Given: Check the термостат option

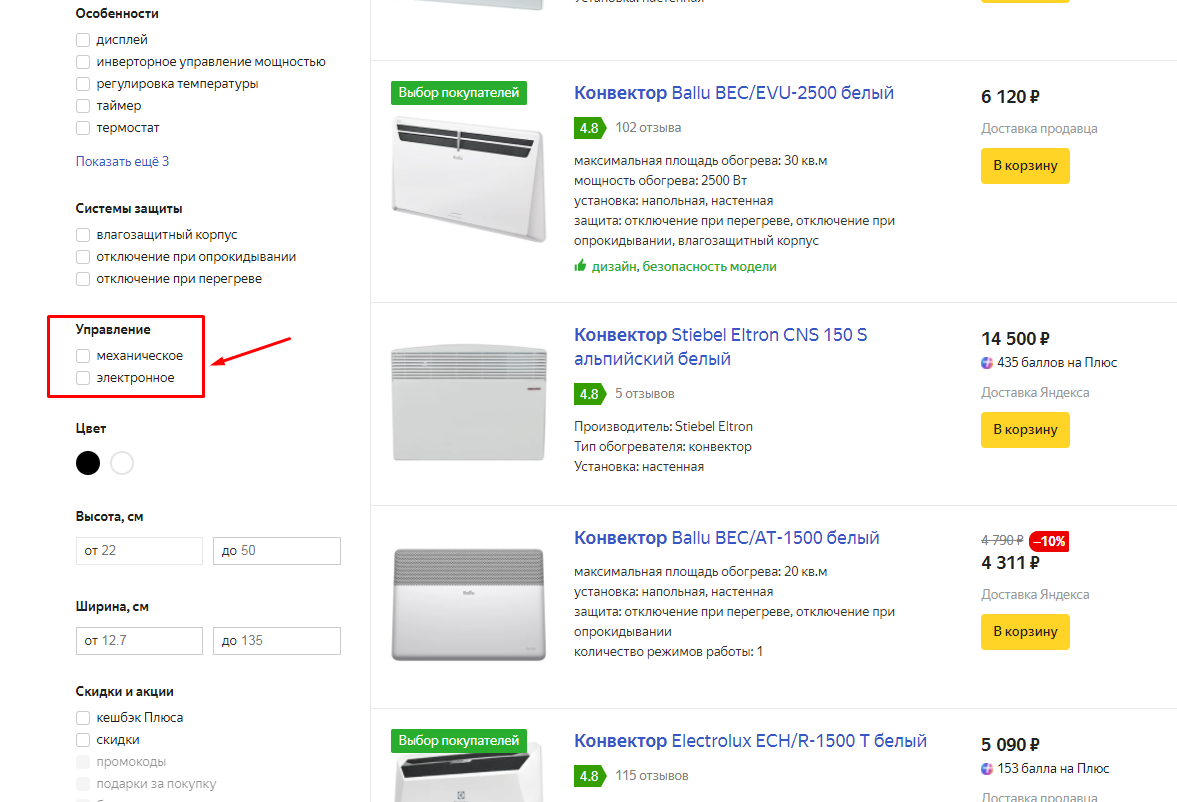Looking at the screenshot, I should (x=83, y=128).
